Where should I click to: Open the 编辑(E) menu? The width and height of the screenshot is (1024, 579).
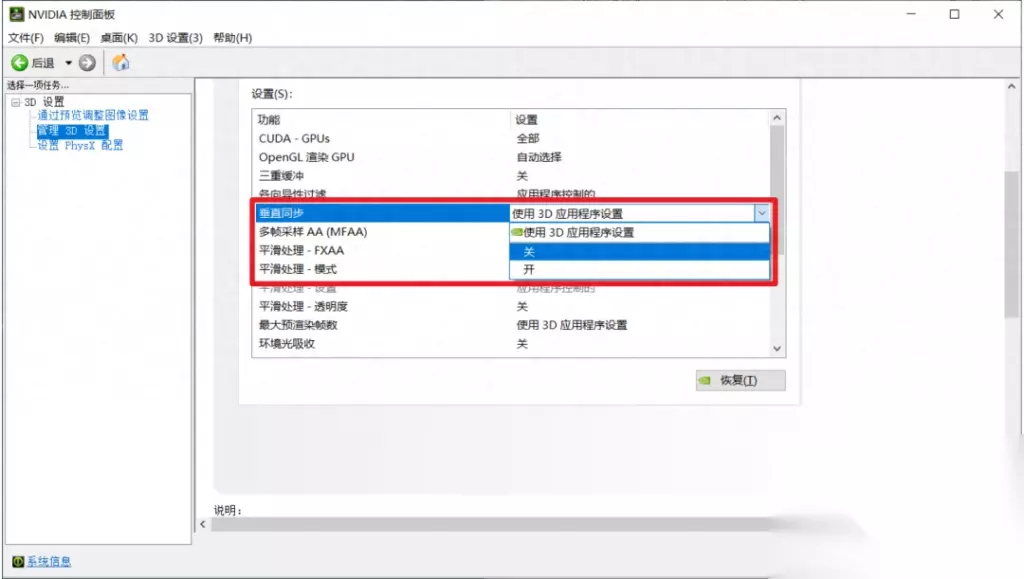pyautogui.click(x=72, y=38)
